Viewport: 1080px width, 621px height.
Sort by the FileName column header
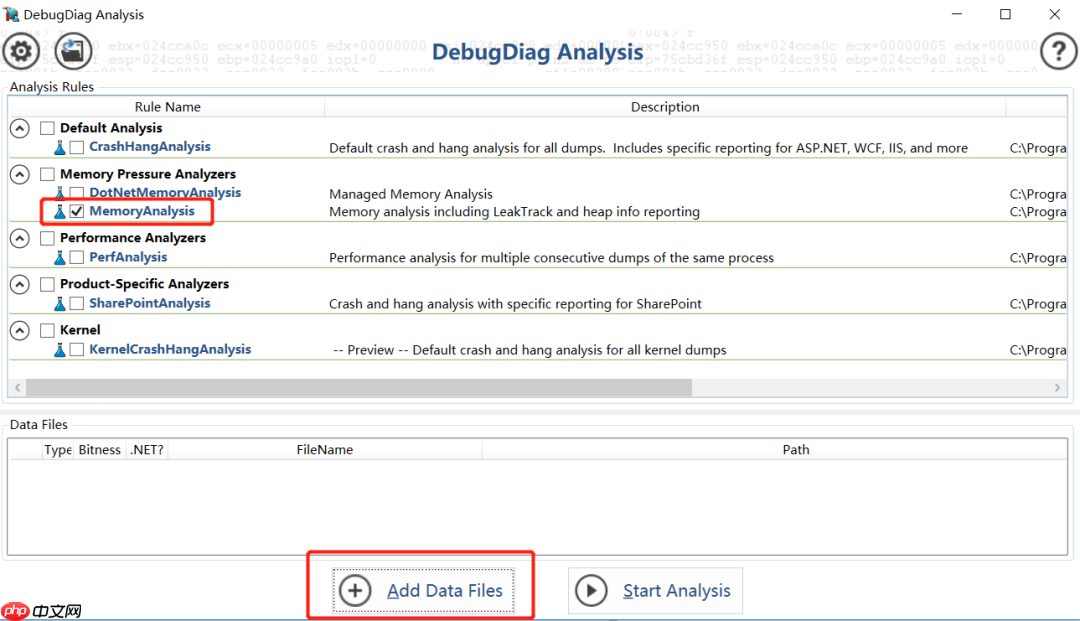coord(324,450)
